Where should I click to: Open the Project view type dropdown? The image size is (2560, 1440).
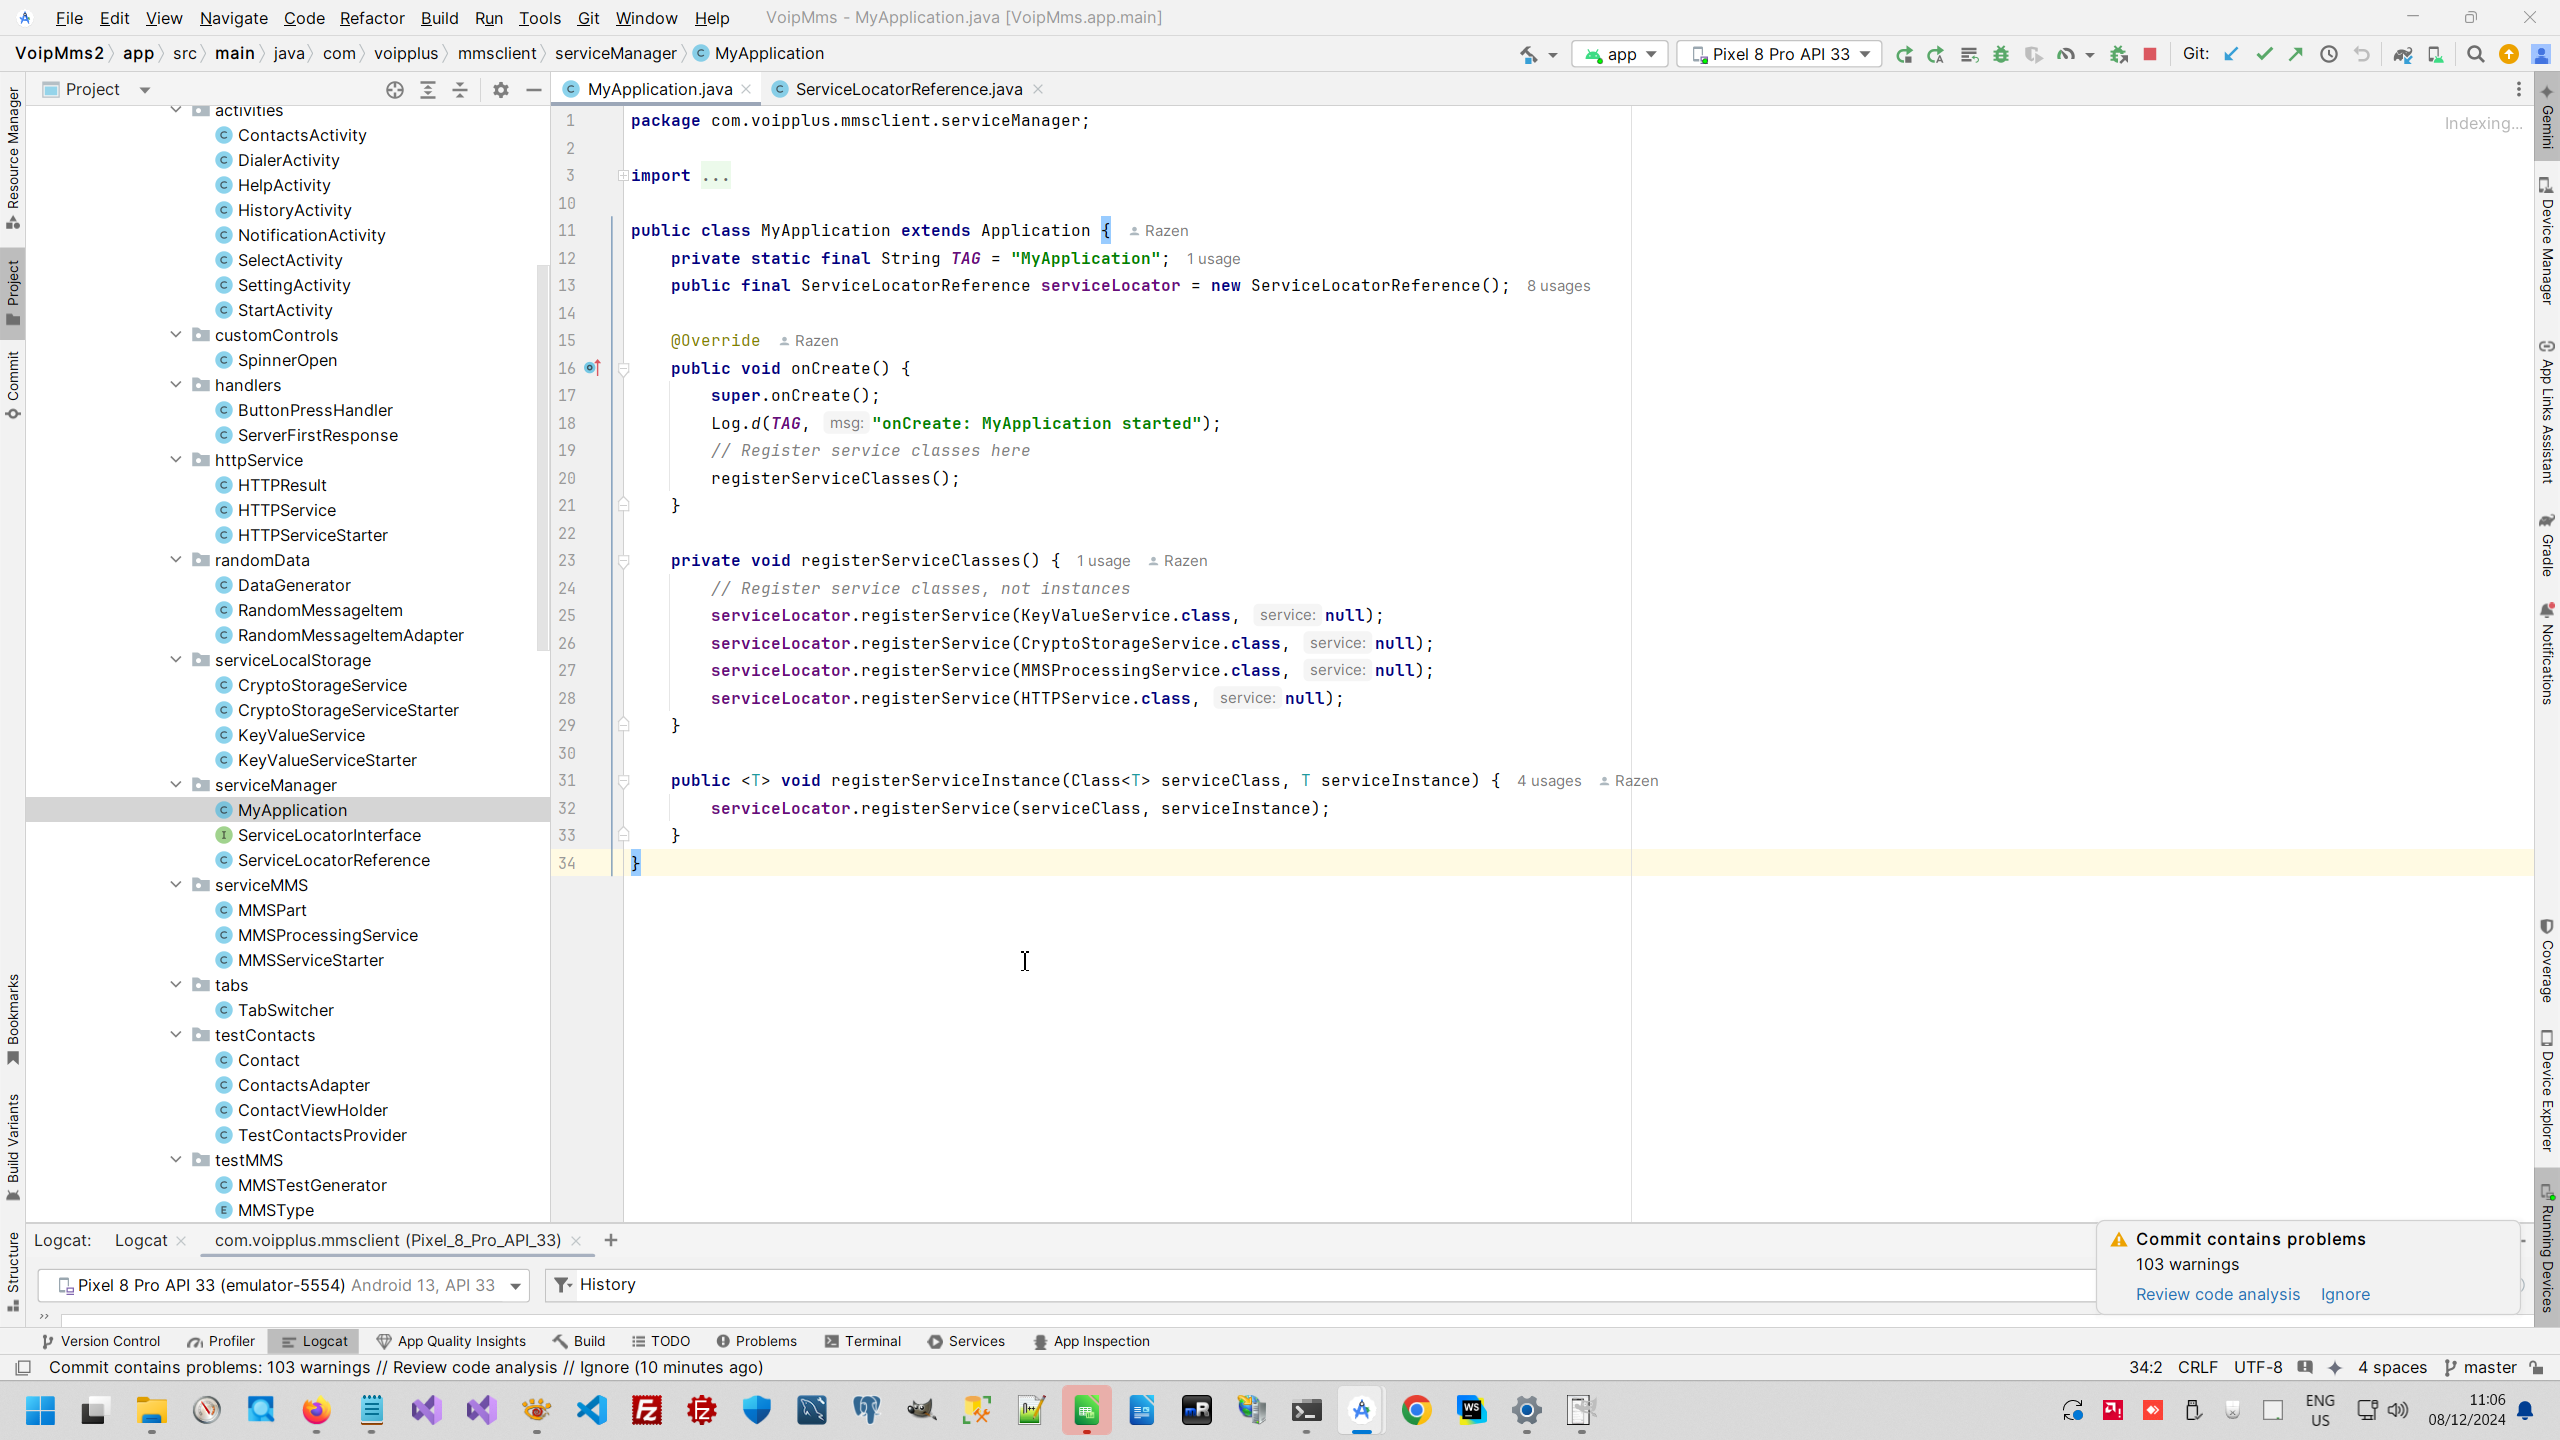145,90
